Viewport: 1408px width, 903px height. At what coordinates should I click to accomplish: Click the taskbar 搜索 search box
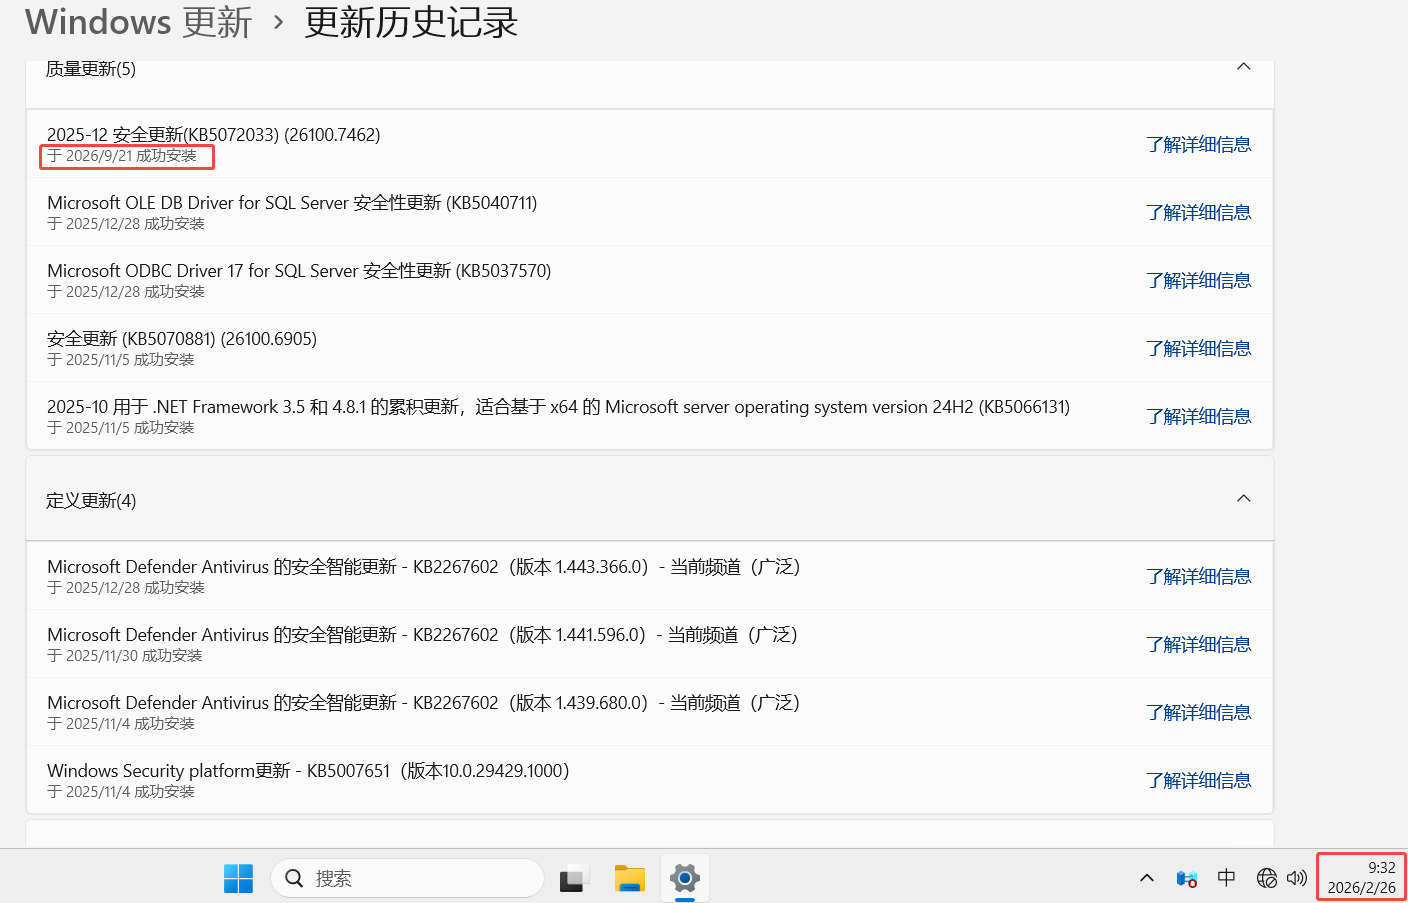[x=407, y=878]
